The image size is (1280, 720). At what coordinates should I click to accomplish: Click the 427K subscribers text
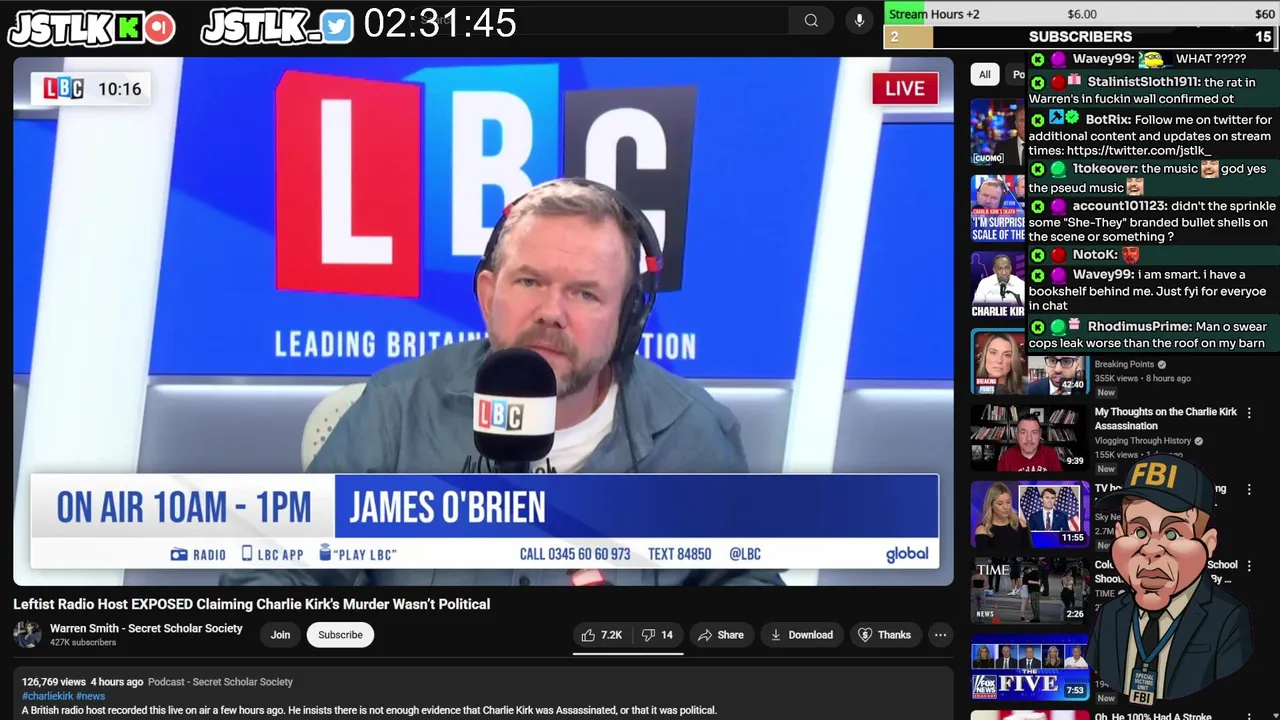[83, 643]
